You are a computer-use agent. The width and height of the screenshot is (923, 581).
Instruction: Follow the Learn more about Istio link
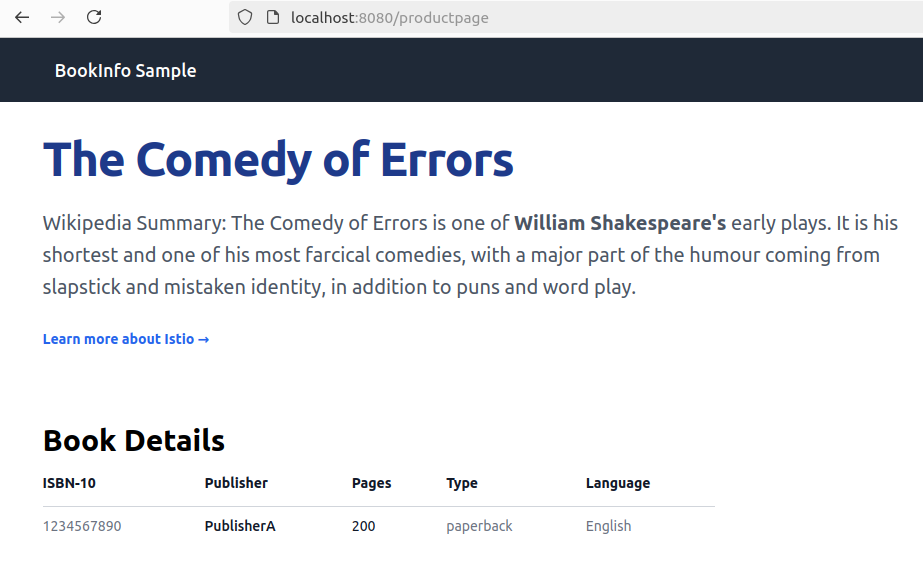point(126,339)
